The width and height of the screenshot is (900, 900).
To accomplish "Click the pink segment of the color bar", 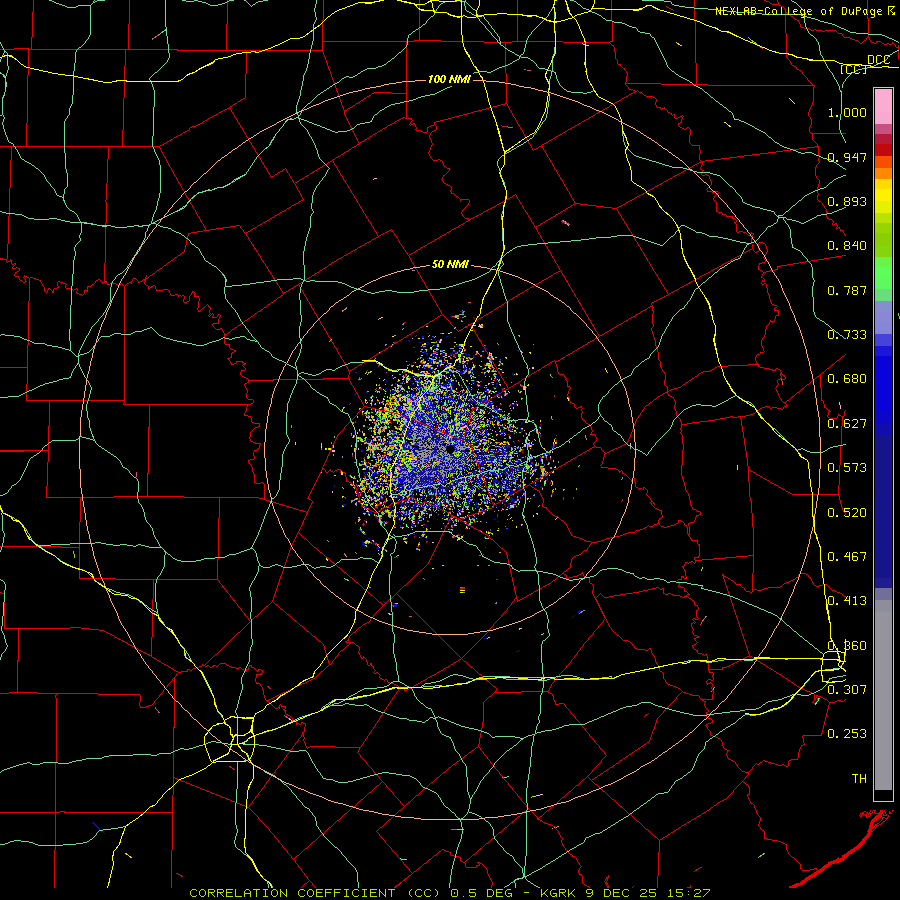I will pyautogui.click(x=883, y=107).
